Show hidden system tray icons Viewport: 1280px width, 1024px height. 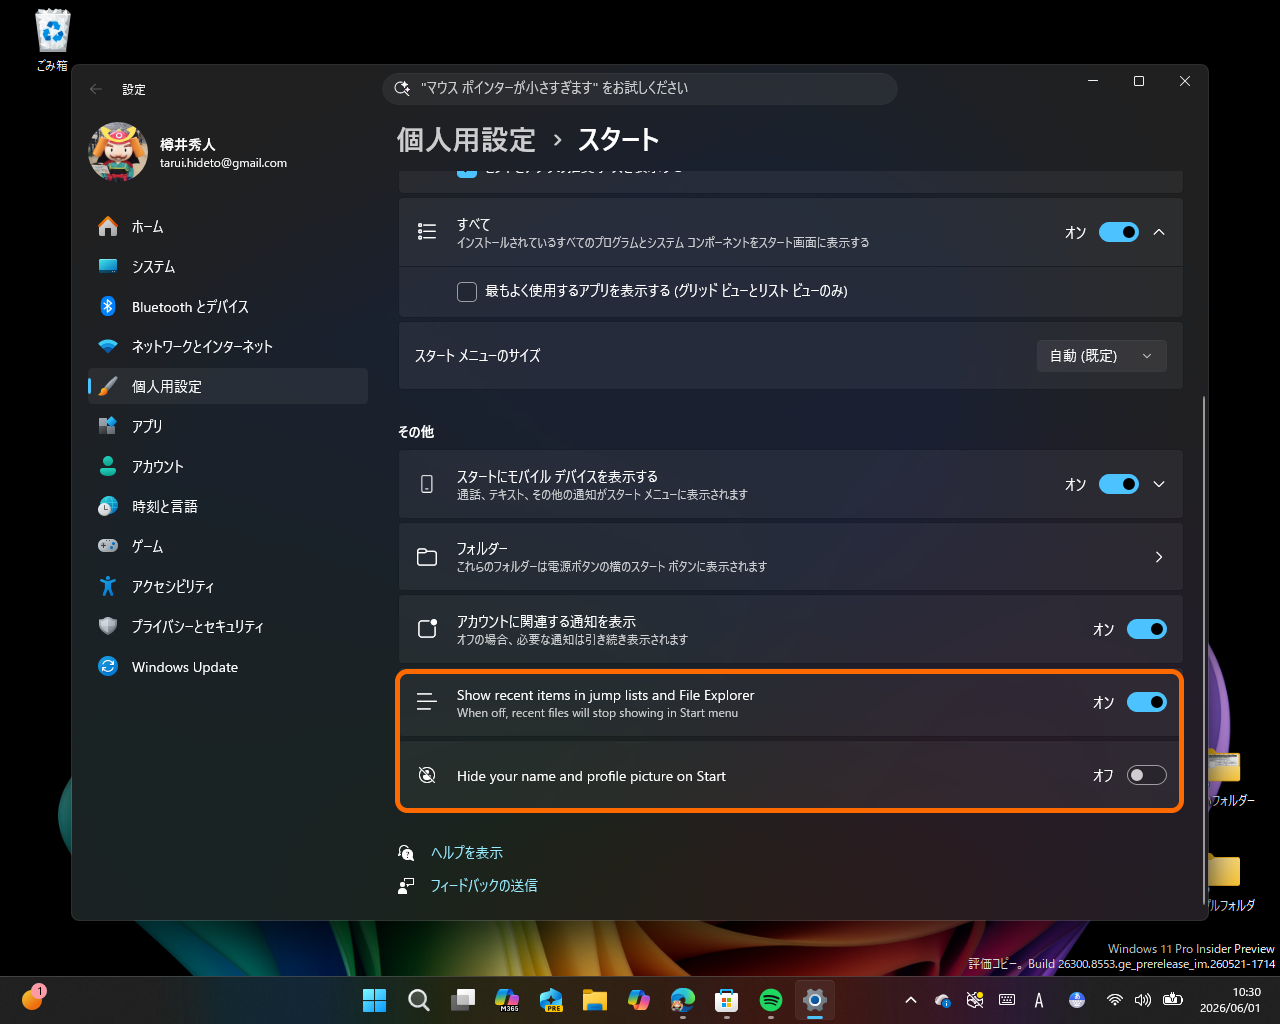pyautogui.click(x=910, y=1000)
